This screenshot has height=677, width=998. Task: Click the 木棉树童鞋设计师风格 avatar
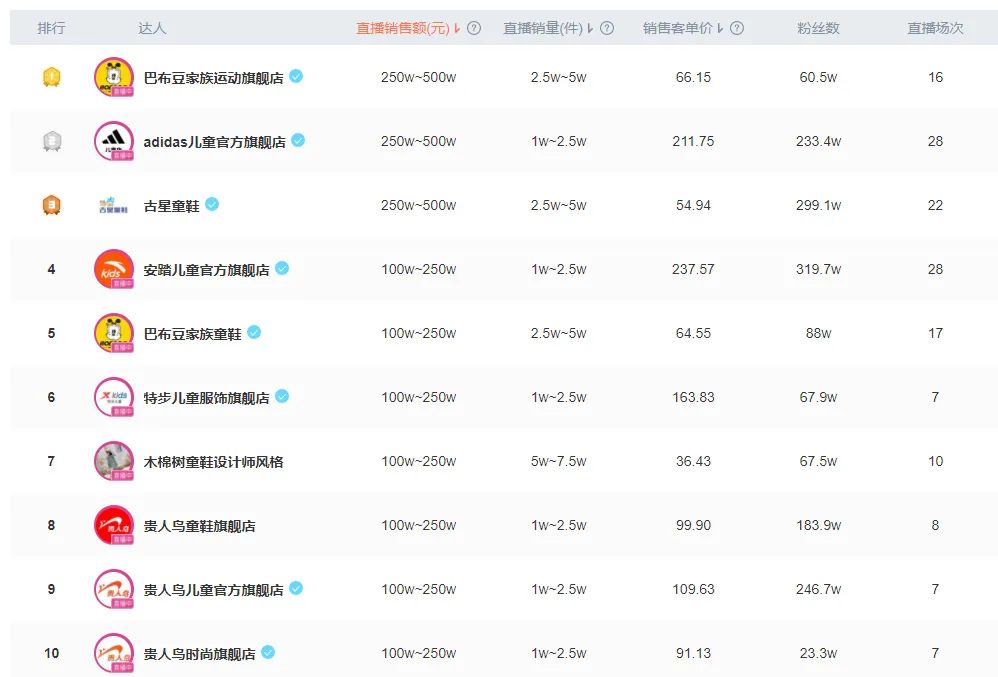[x=113, y=461]
